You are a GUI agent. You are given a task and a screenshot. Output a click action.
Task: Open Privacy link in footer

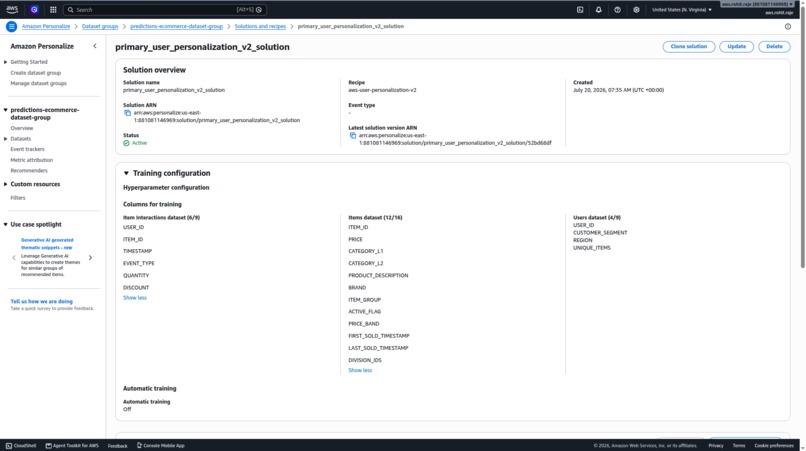click(716, 445)
